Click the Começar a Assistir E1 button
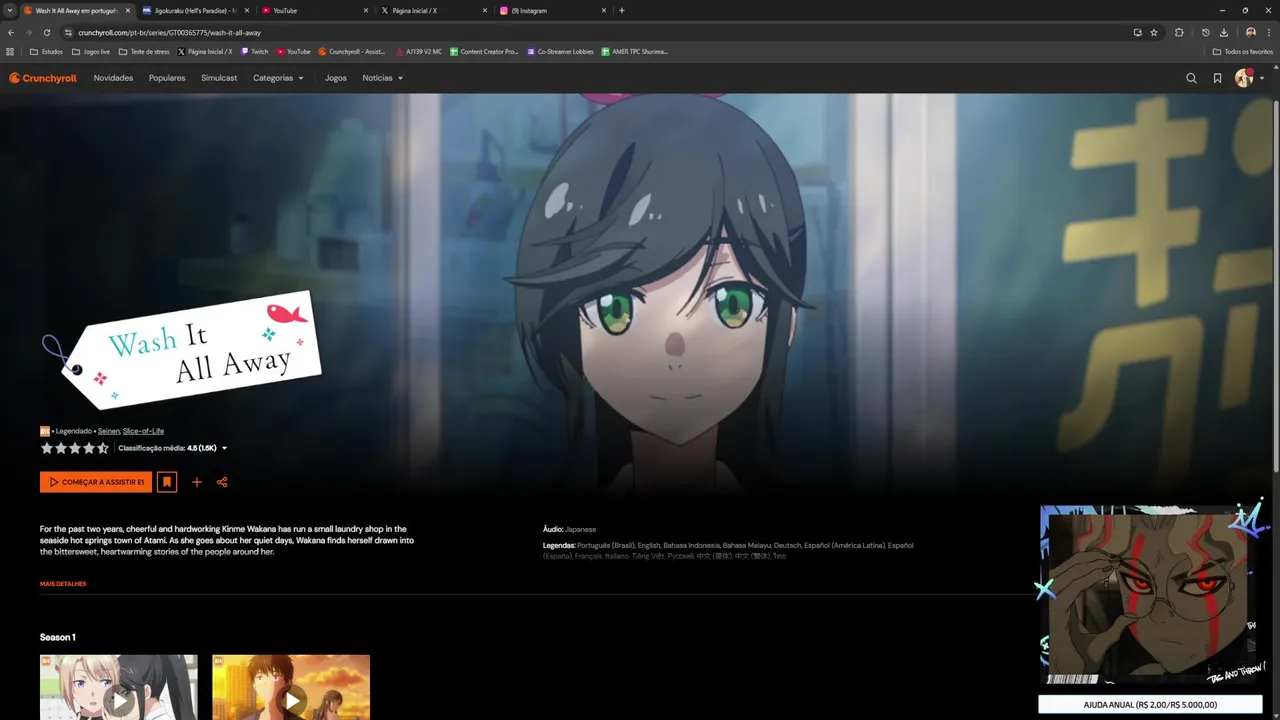The width and height of the screenshot is (1280, 720). point(96,482)
